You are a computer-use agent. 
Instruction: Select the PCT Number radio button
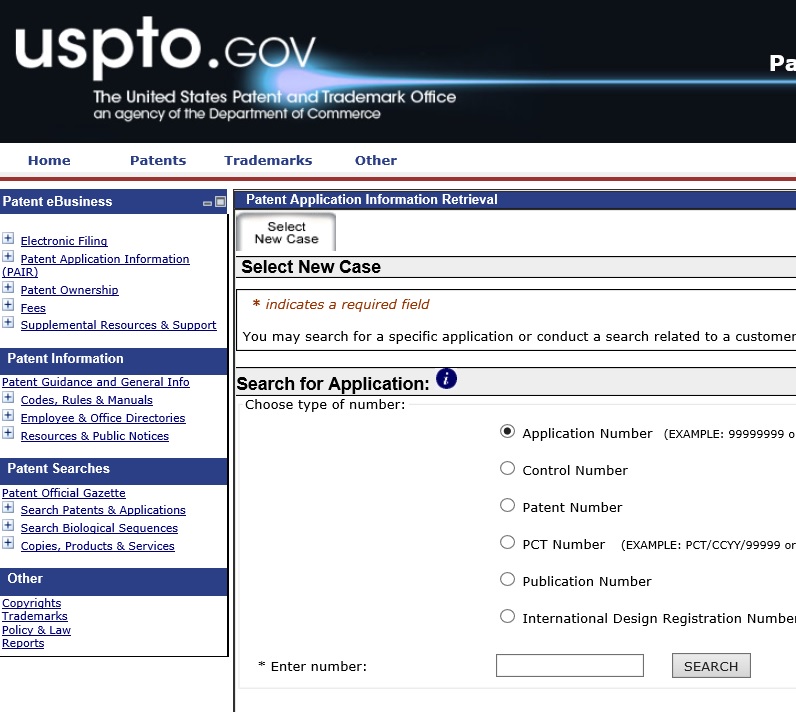[x=507, y=542]
